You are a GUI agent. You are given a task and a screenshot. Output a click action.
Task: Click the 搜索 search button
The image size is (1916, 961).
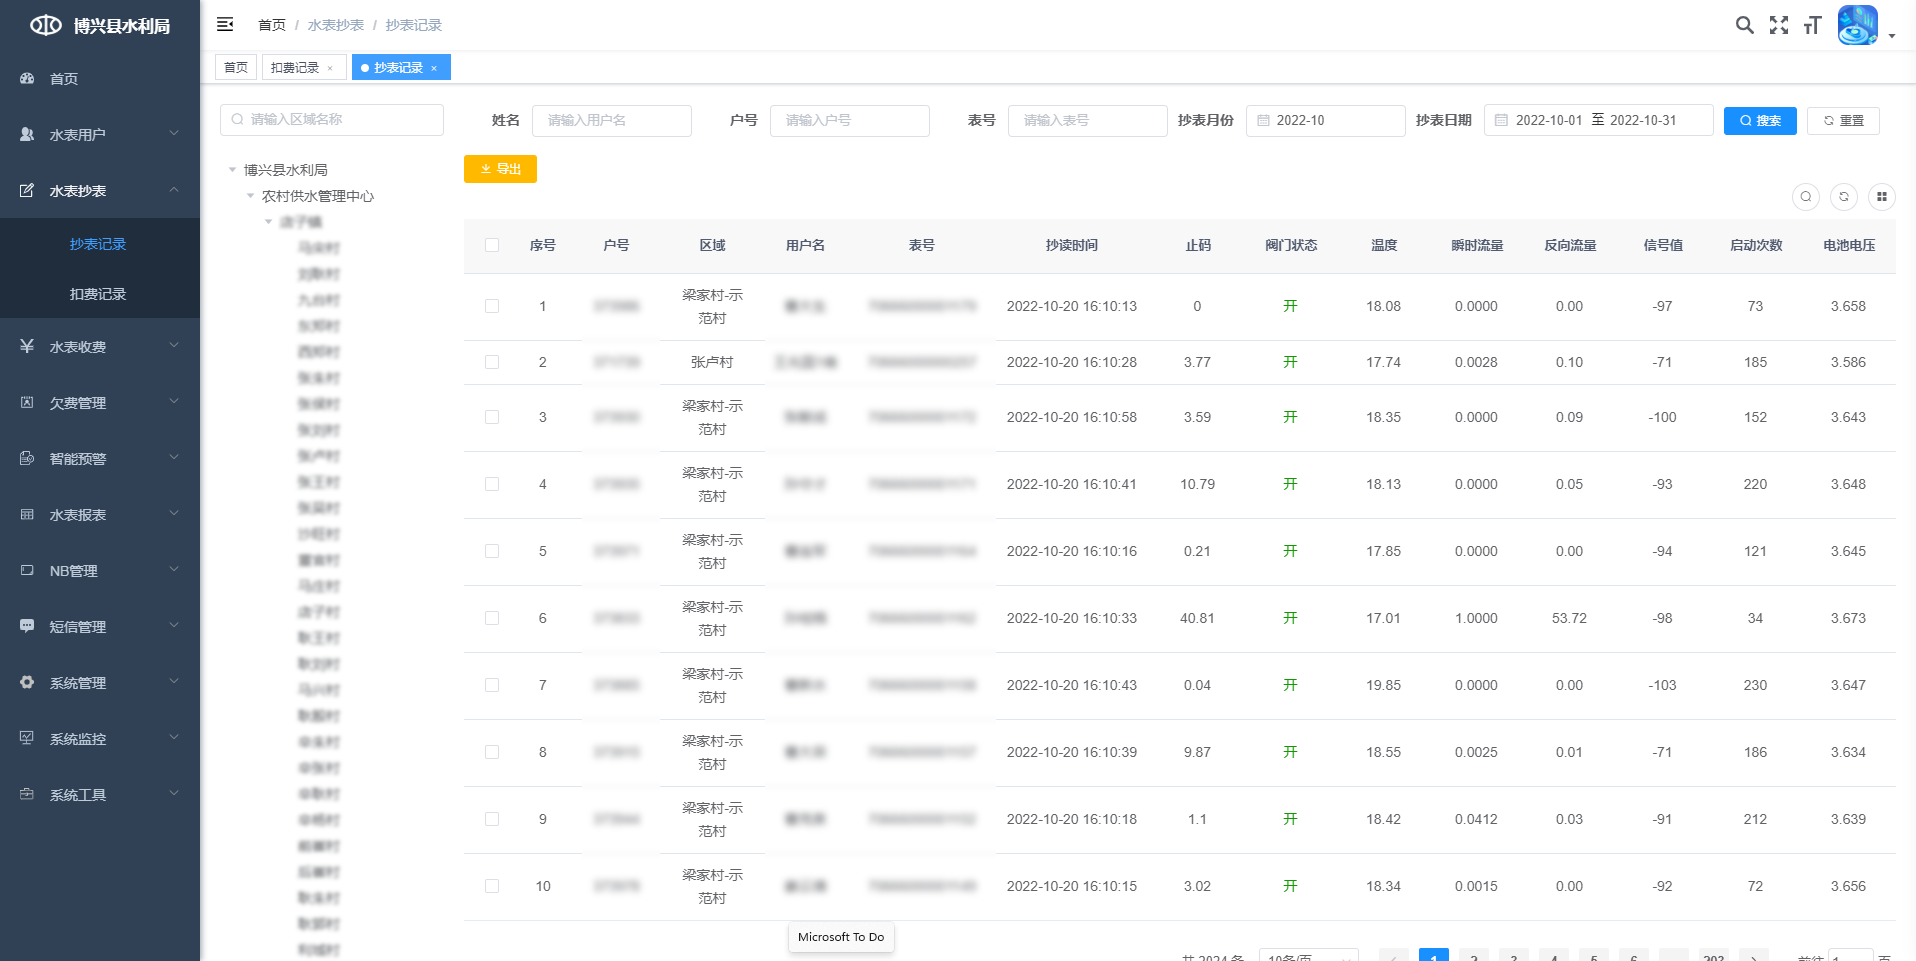(1760, 120)
